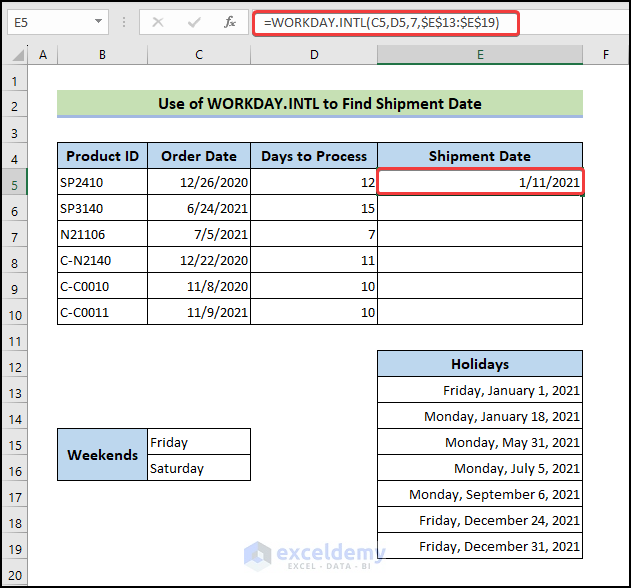
Task: Select holiday Monday, July 5, 2021
Action: click(x=480, y=468)
